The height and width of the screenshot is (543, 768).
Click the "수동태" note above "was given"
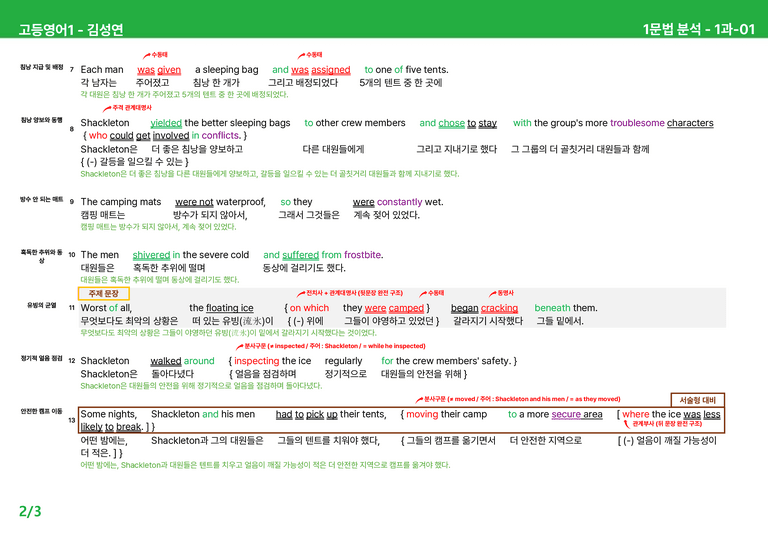(x=159, y=55)
